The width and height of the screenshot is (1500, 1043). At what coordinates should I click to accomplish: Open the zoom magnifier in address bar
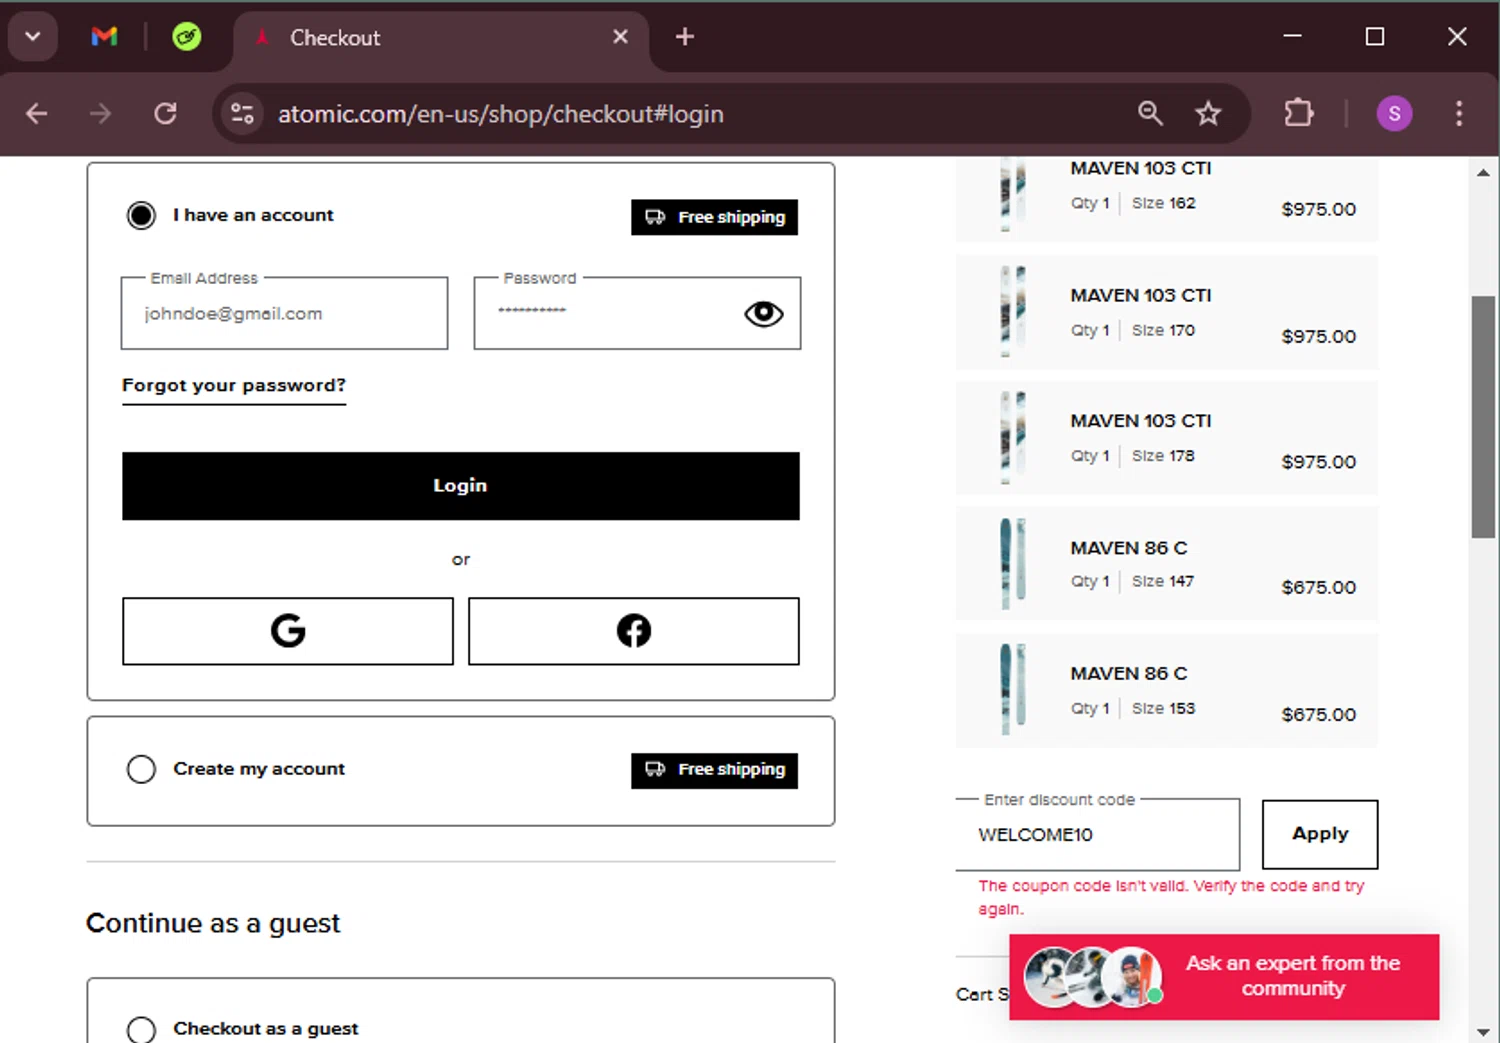tap(1150, 114)
